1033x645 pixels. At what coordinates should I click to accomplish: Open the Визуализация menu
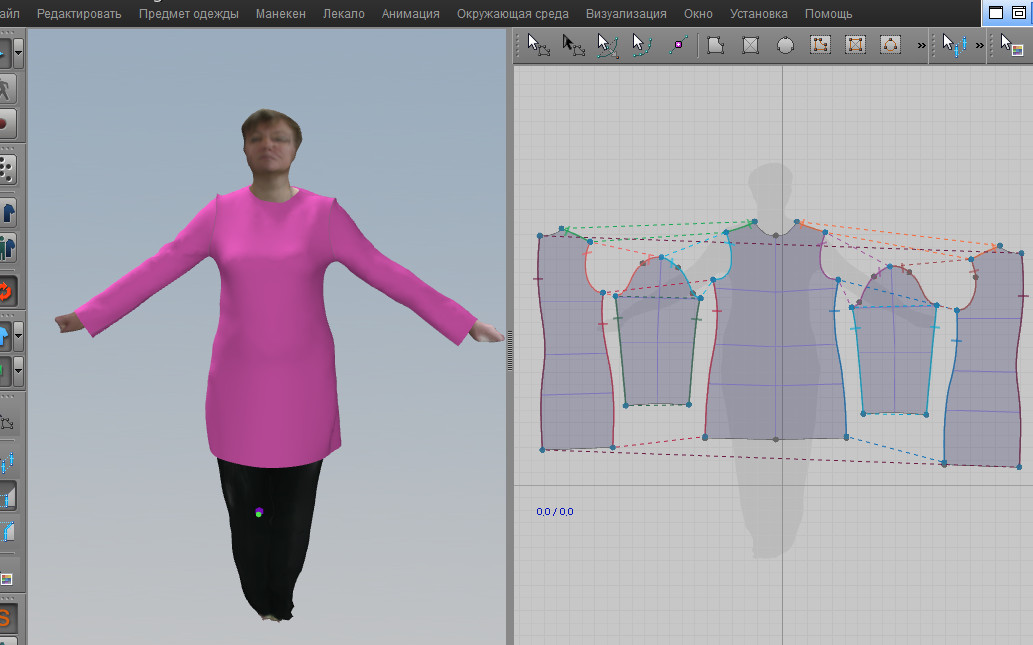coord(626,13)
